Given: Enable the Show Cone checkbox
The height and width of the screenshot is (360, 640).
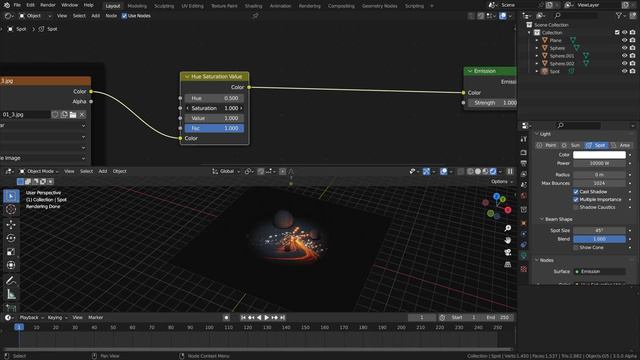Looking at the screenshot, I should [576, 248].
